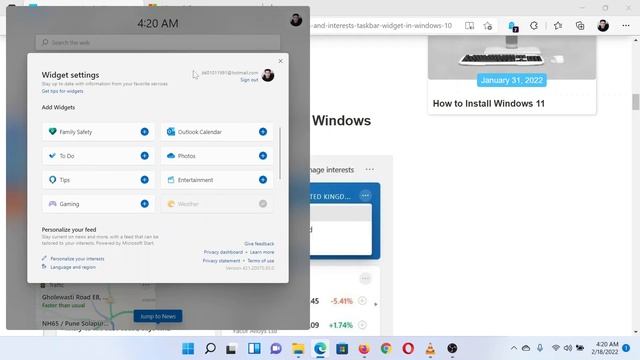Click the Sign out link
Viewport: 640px width, 360px height.
[x=249, y=80]
